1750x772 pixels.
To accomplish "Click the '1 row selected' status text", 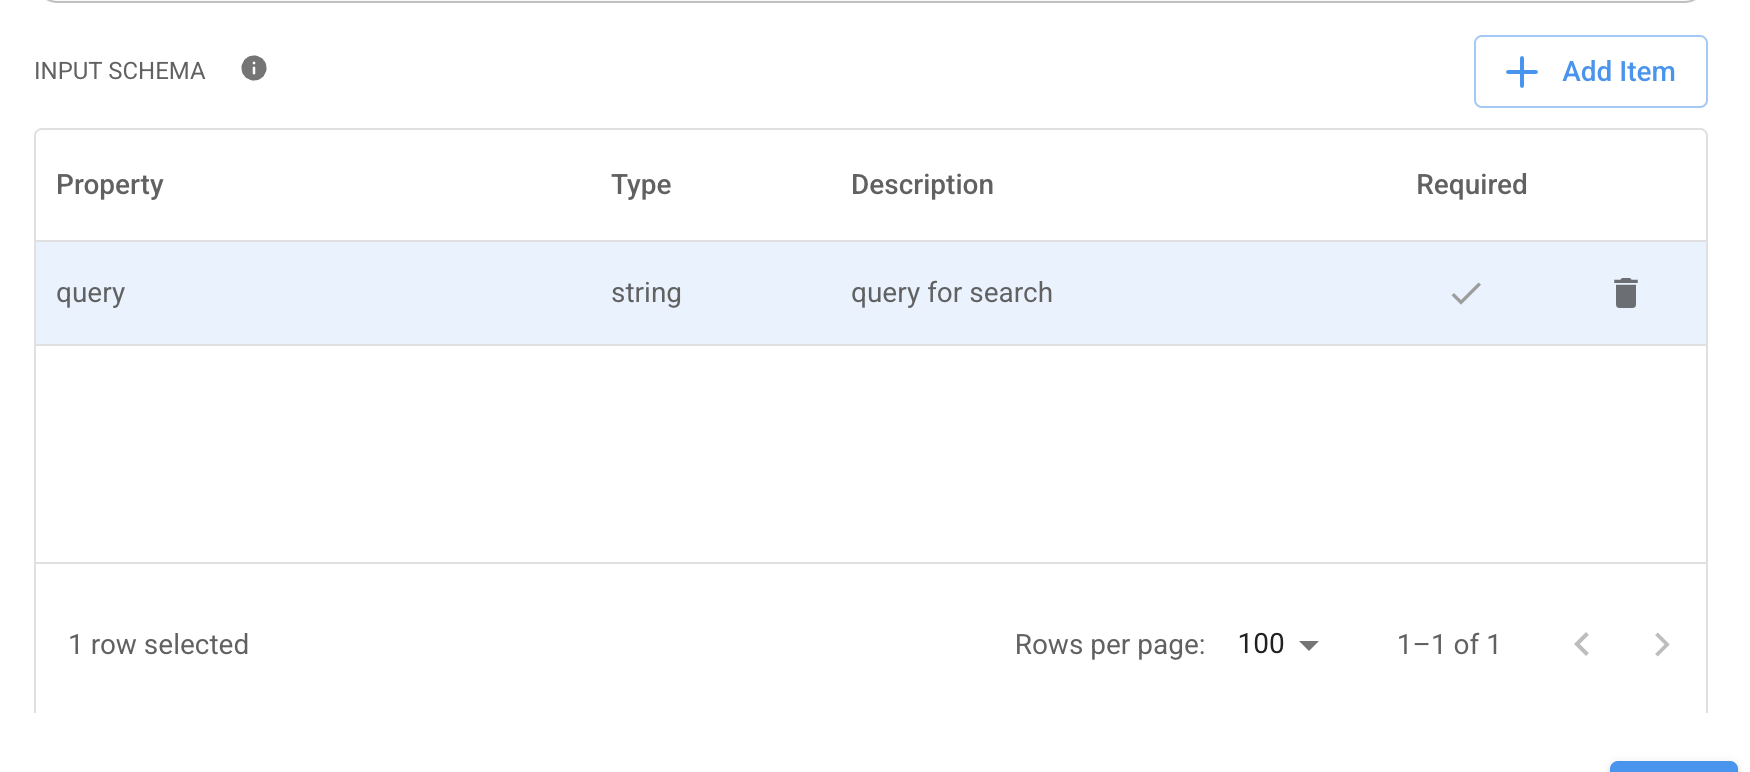I will coord(158,645).
